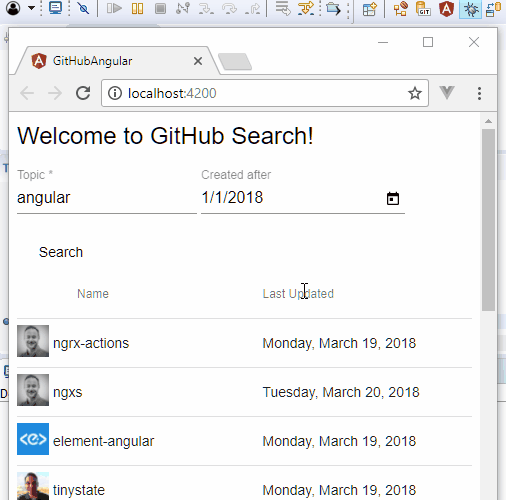Viewport: 506px width, 500px height.
Task: Click the browser back arrow
Action: 27,93
